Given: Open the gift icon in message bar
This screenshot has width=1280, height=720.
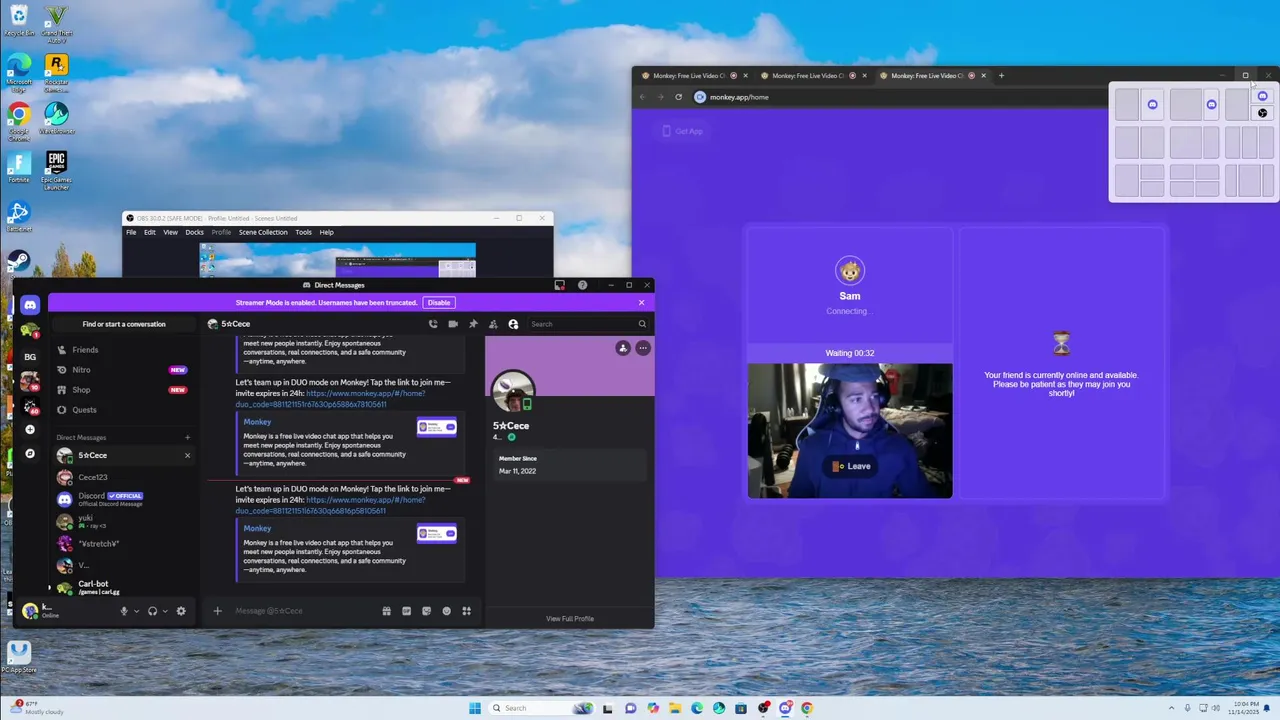Looking at the screenshot, I should (386, 611).
